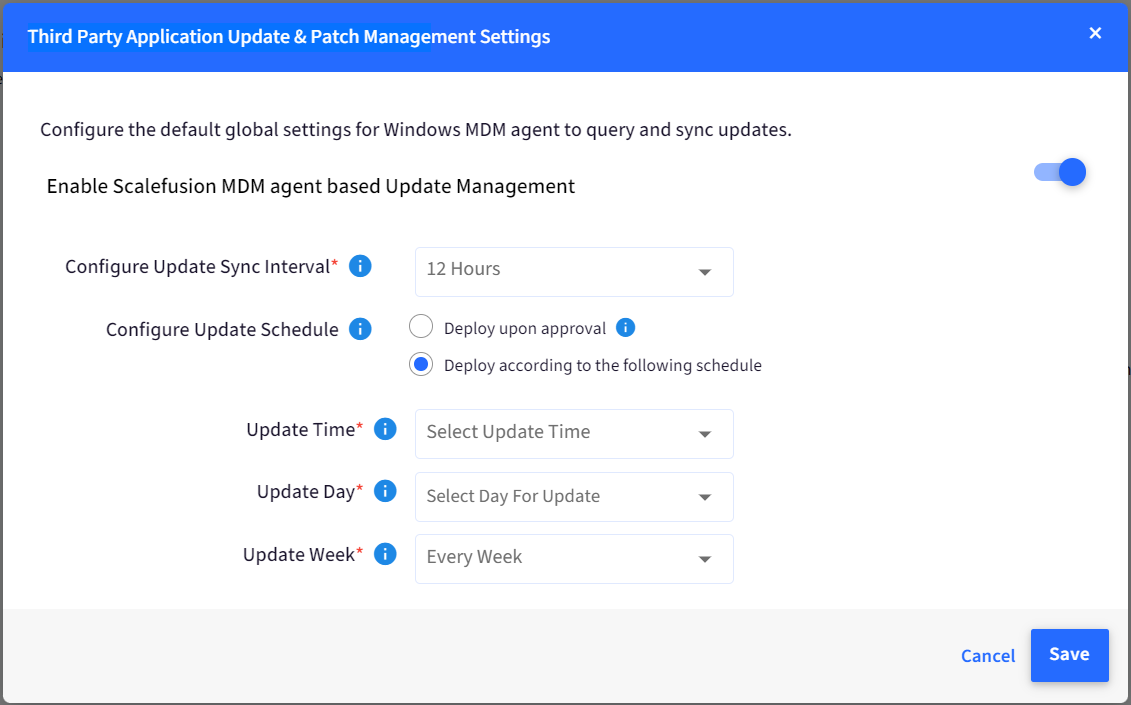
Task: Click info icon beside Update Time label
Action: click(x=385, y=429)
